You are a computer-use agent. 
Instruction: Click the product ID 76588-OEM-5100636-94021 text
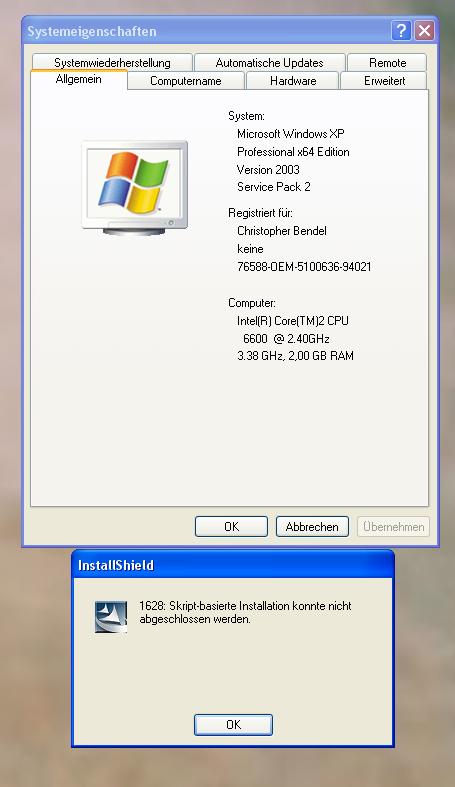pyautogui.click(x=304, y=267)
